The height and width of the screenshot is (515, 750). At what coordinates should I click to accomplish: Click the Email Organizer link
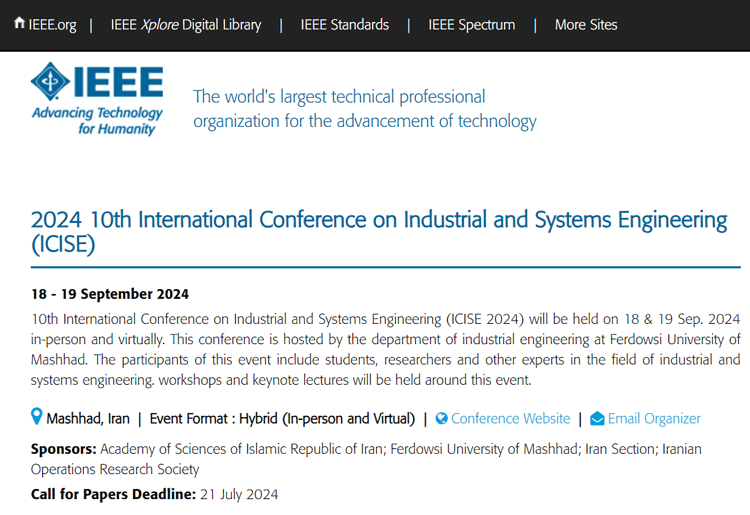654,418
